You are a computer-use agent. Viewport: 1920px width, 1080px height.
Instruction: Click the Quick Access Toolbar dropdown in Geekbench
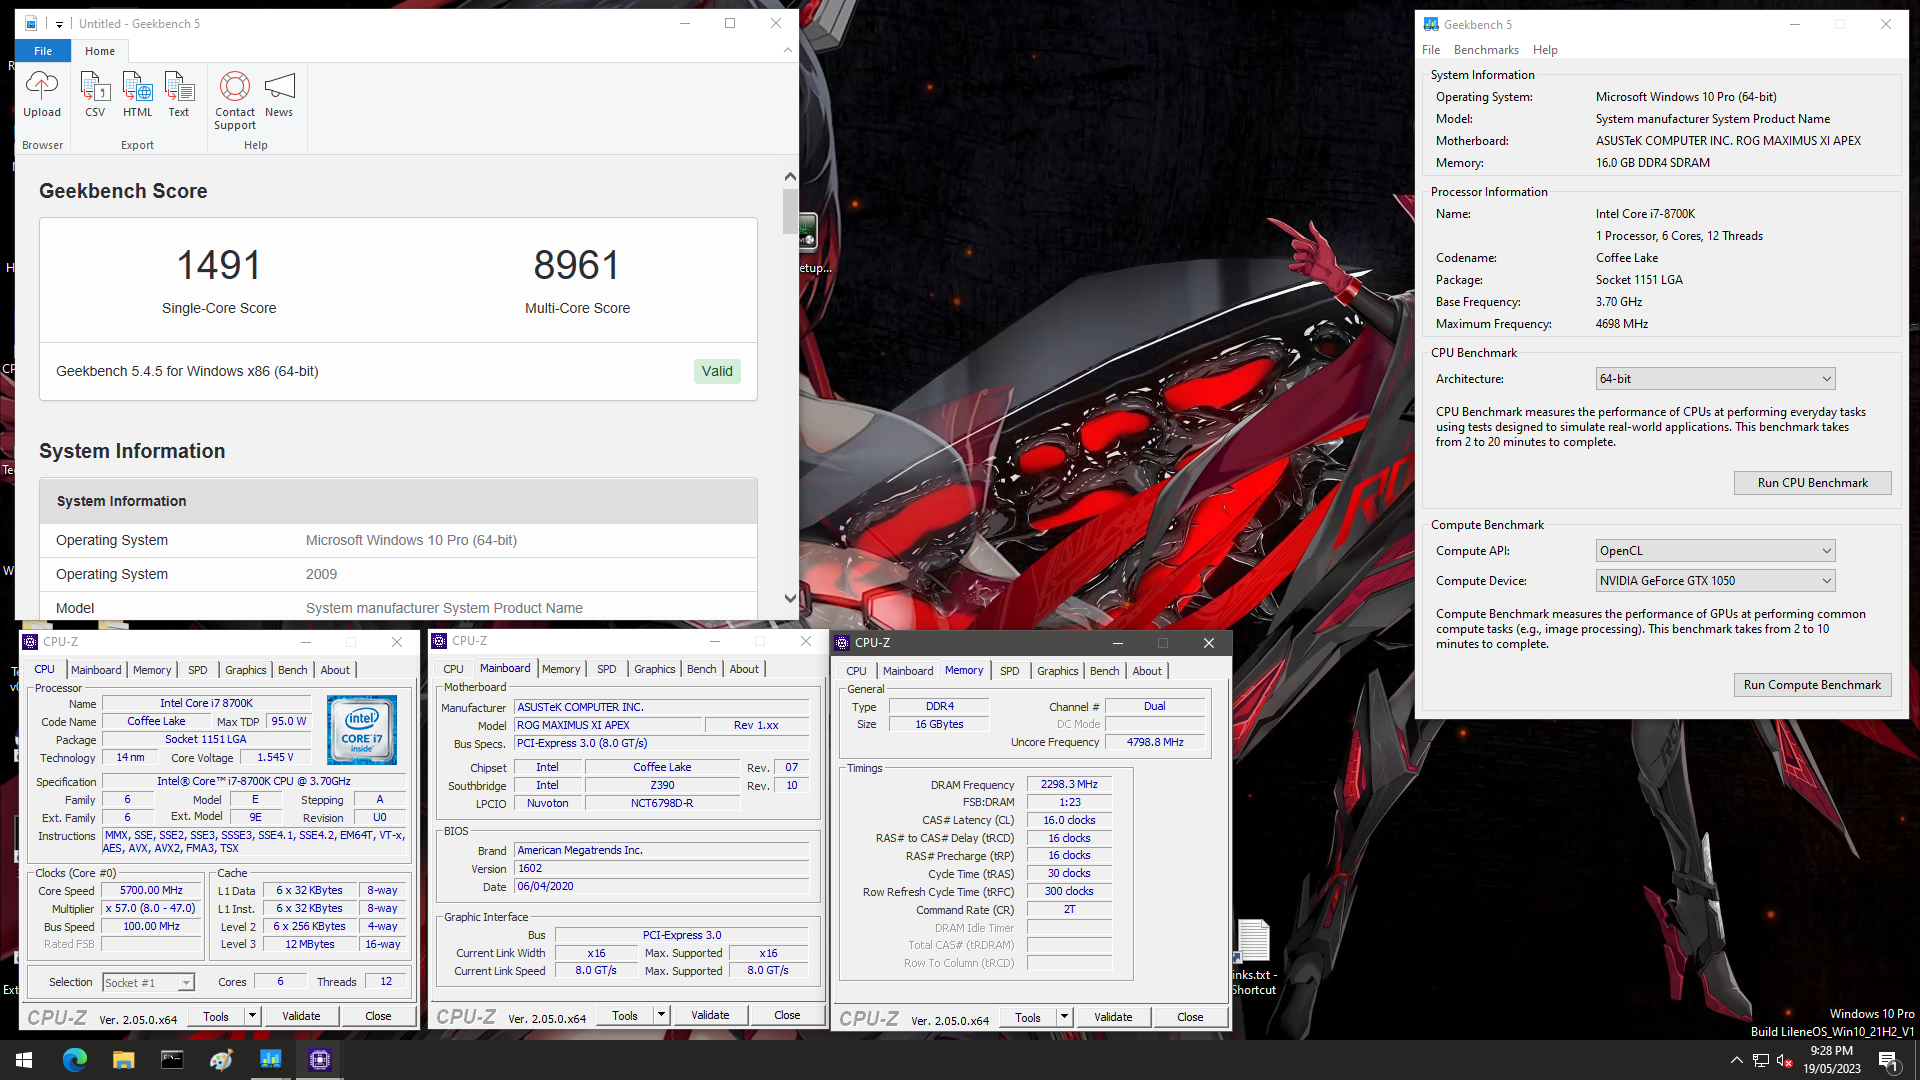(x=59, y=24)
